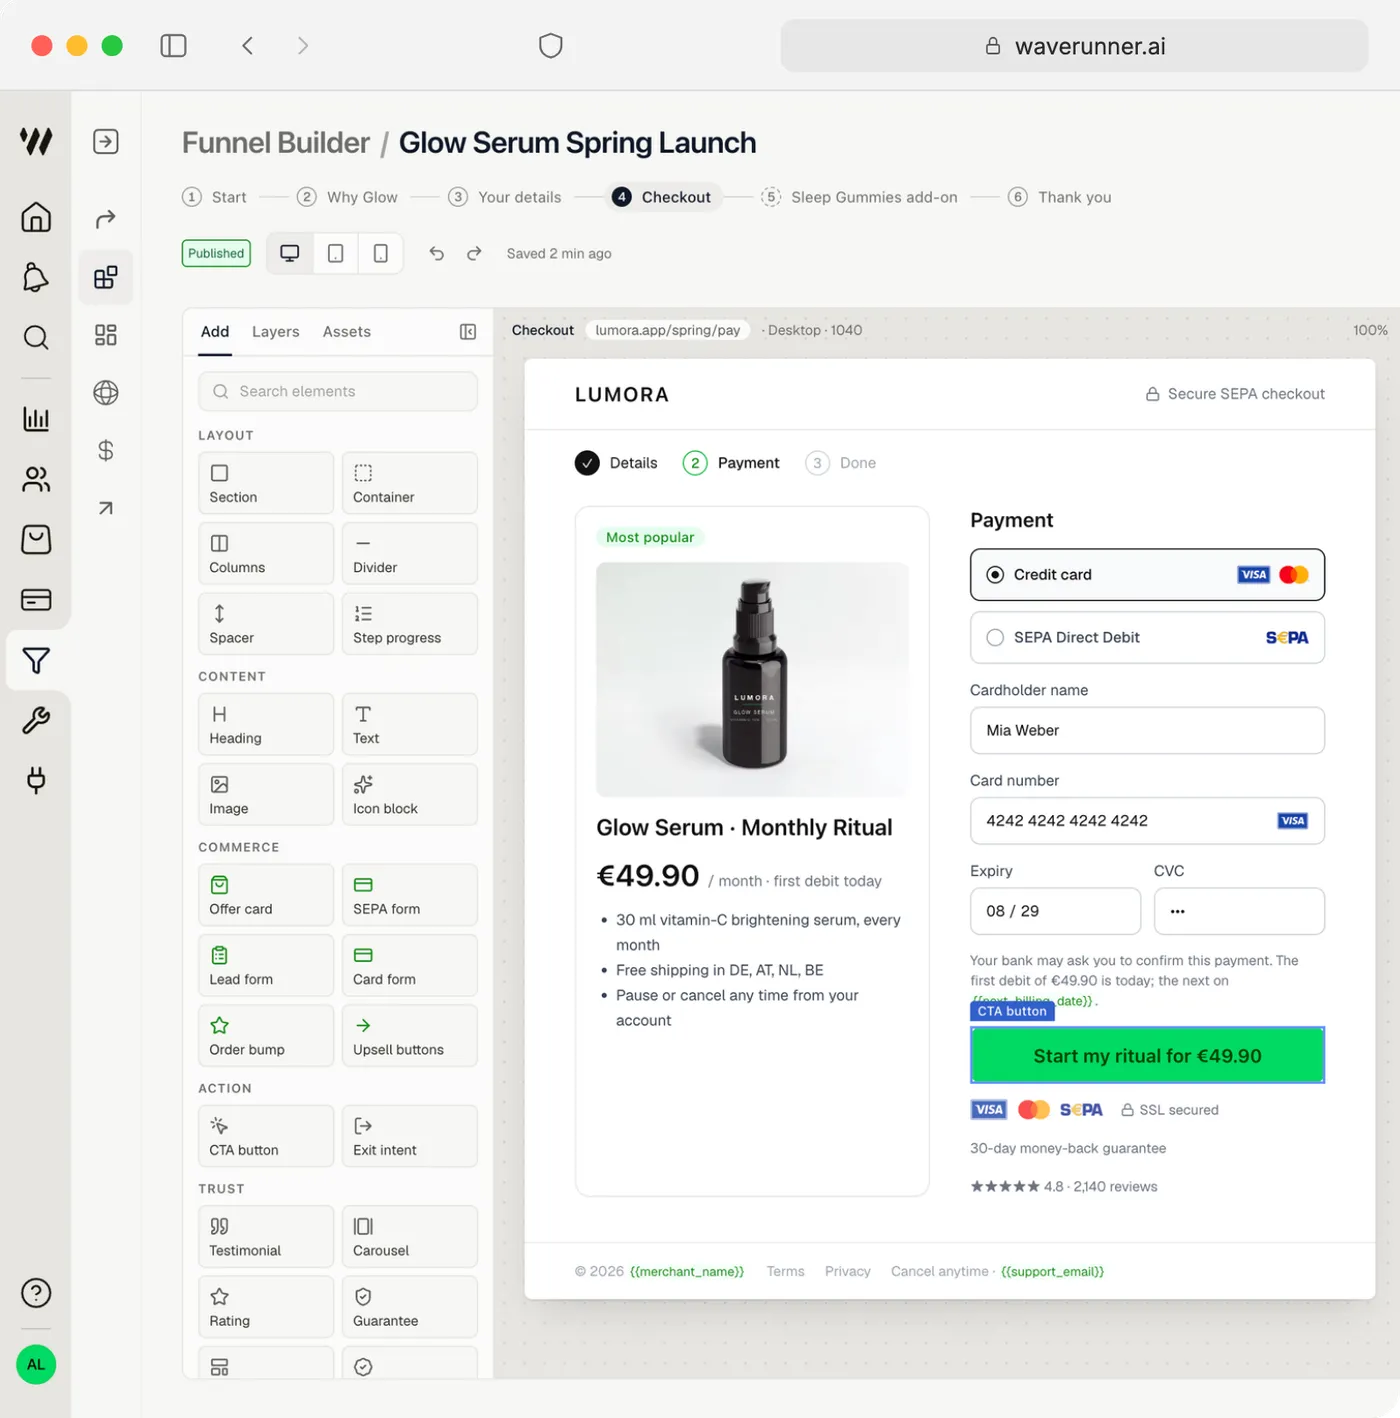The width and height of the screenshot is (1400, 1418).
Task: Click the Cardholder name field
Action: (x=1147, y=731)
